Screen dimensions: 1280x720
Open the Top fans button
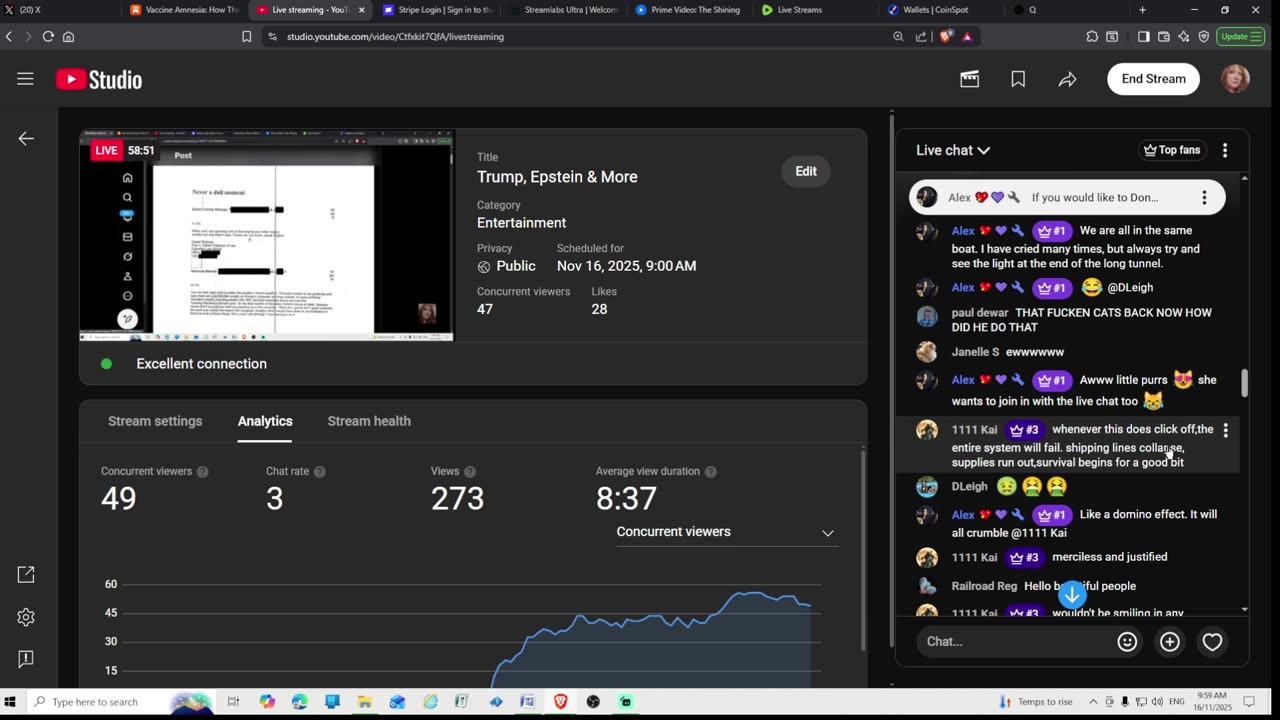click(1172, 150)
